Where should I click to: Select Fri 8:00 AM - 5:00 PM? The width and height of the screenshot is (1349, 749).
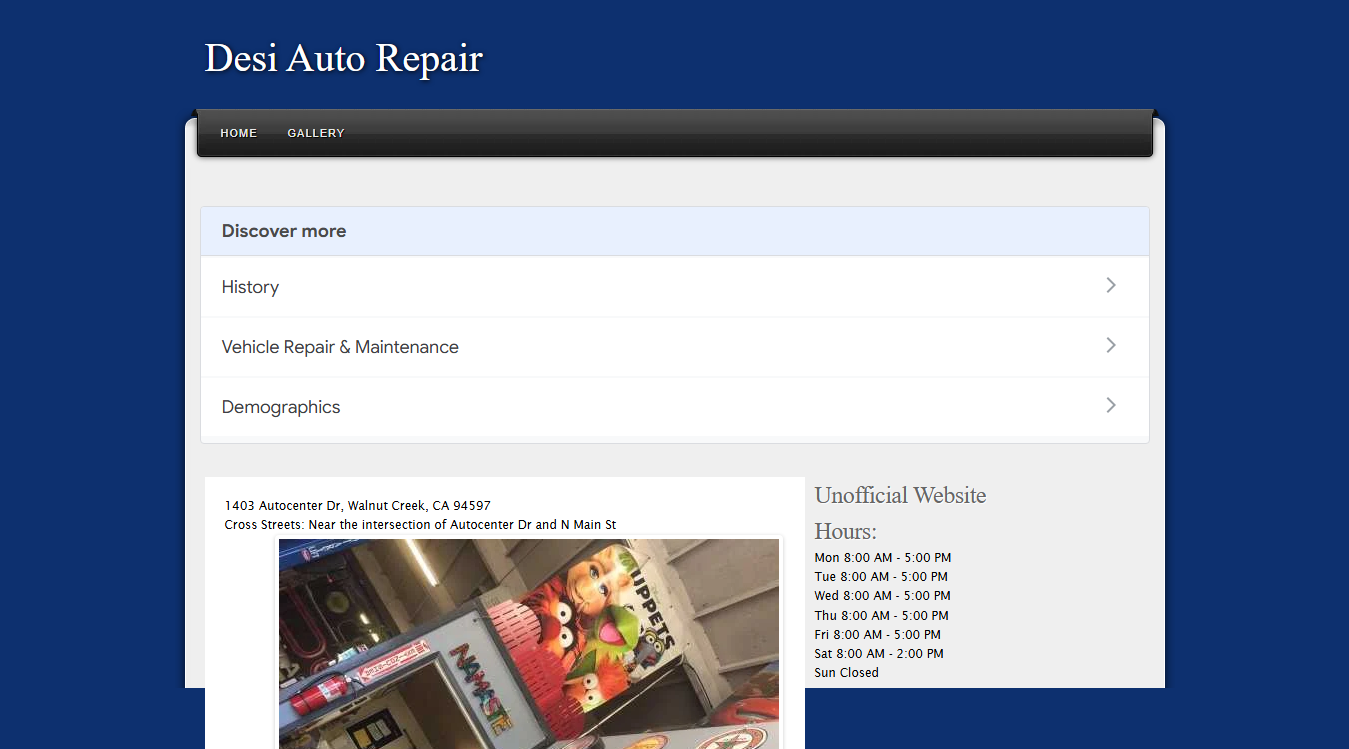tap(878, 635)
